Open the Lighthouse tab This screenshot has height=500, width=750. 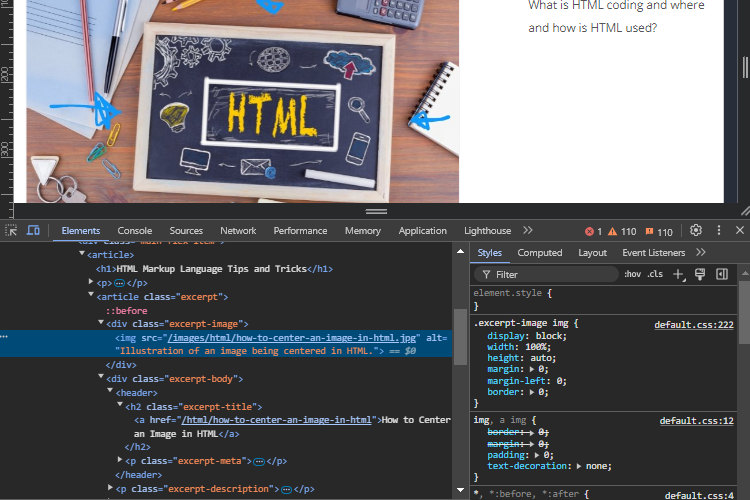[x=487, y=231]
